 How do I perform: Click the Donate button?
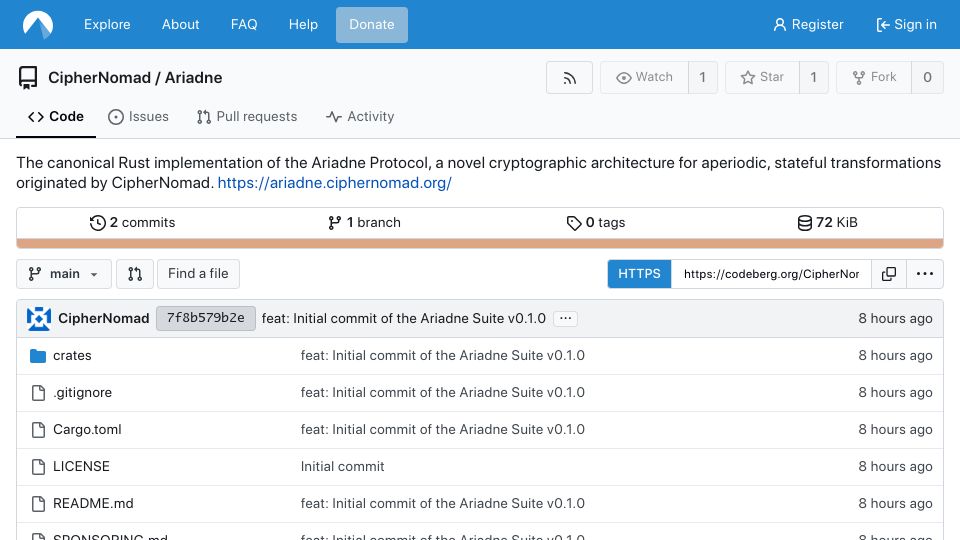coord(372,24)
